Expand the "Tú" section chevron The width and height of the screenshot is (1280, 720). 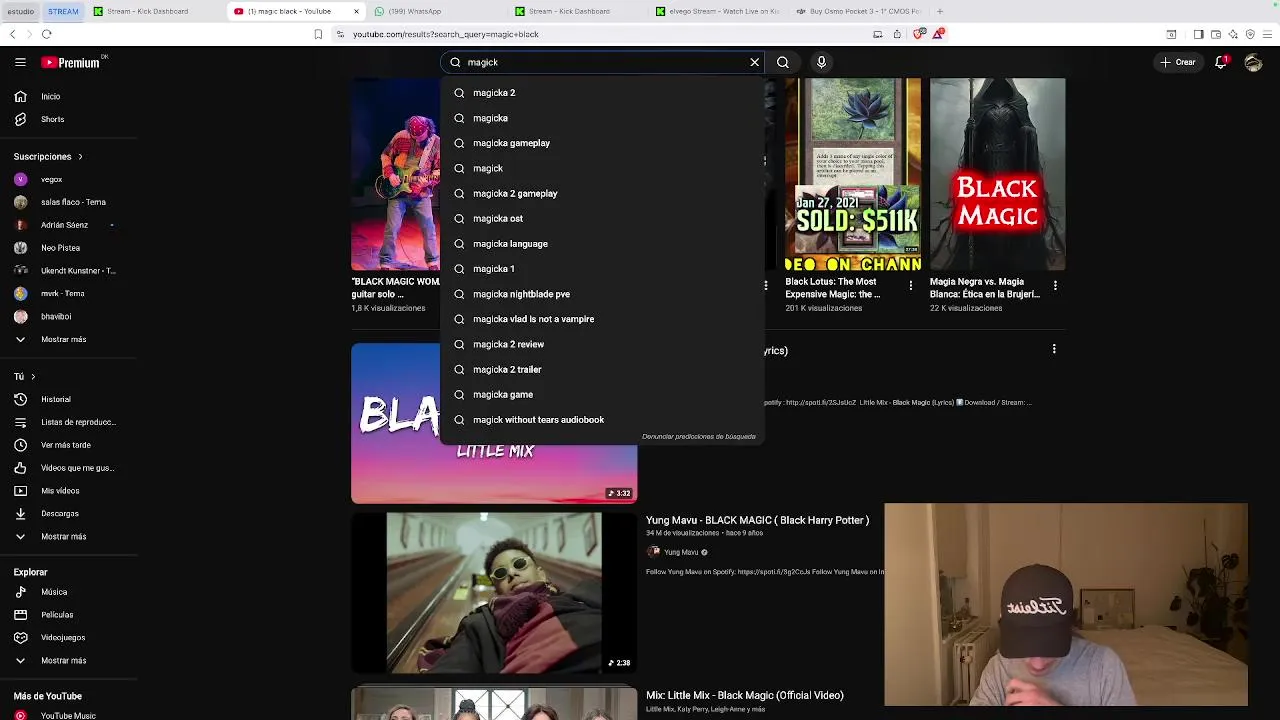click(x=33, y=377)
